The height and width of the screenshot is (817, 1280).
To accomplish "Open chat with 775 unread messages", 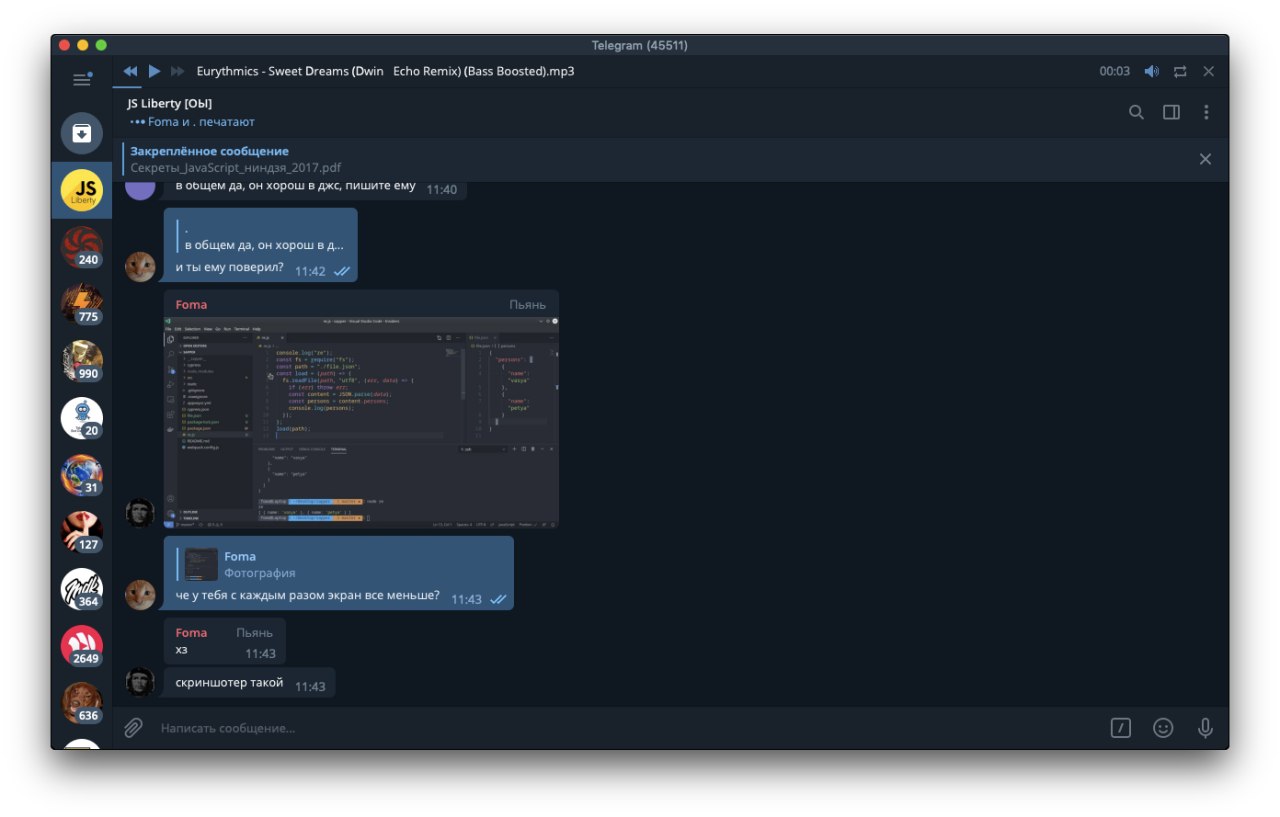I will tap(82, 304).
